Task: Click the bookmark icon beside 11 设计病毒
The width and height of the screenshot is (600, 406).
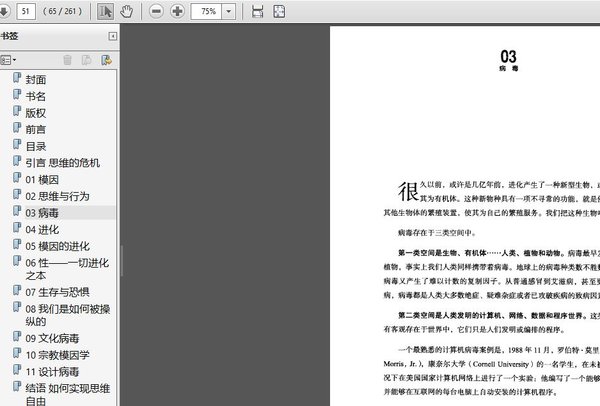Action: (17, 370)
